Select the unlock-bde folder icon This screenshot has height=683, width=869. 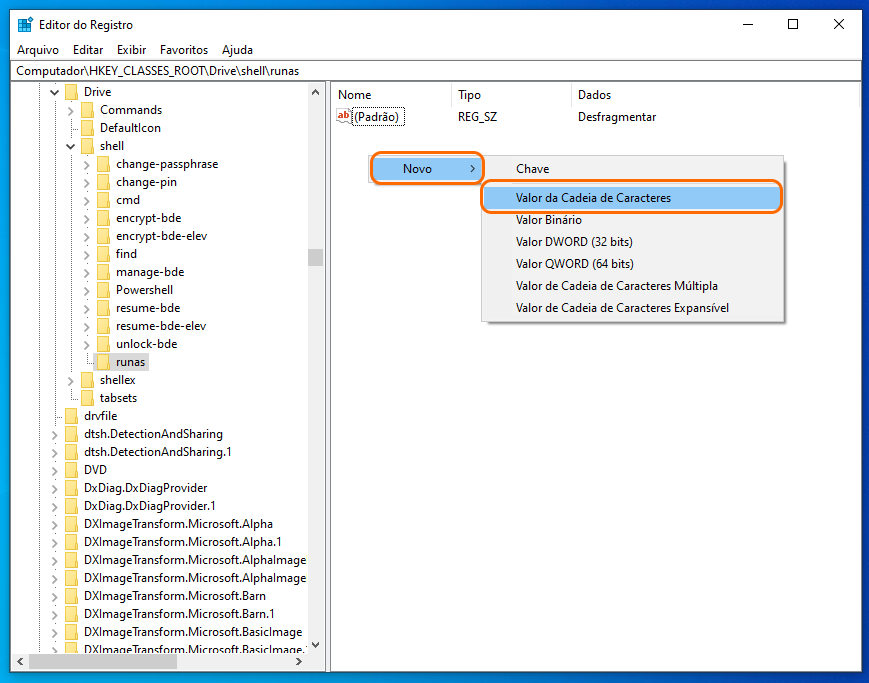tap(104, 344)
